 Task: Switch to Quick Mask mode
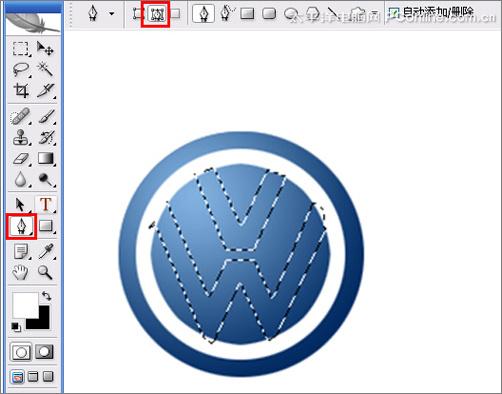44,352
